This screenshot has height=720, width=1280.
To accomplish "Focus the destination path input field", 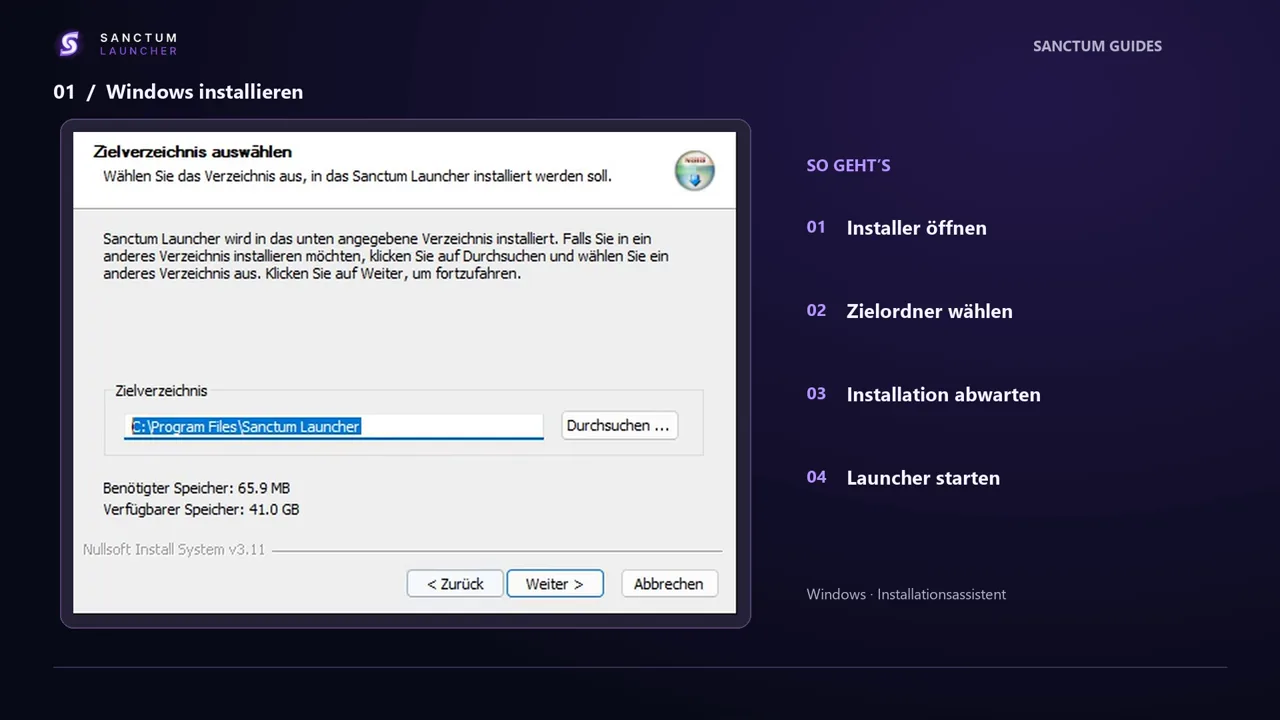I will click(334, 426).
